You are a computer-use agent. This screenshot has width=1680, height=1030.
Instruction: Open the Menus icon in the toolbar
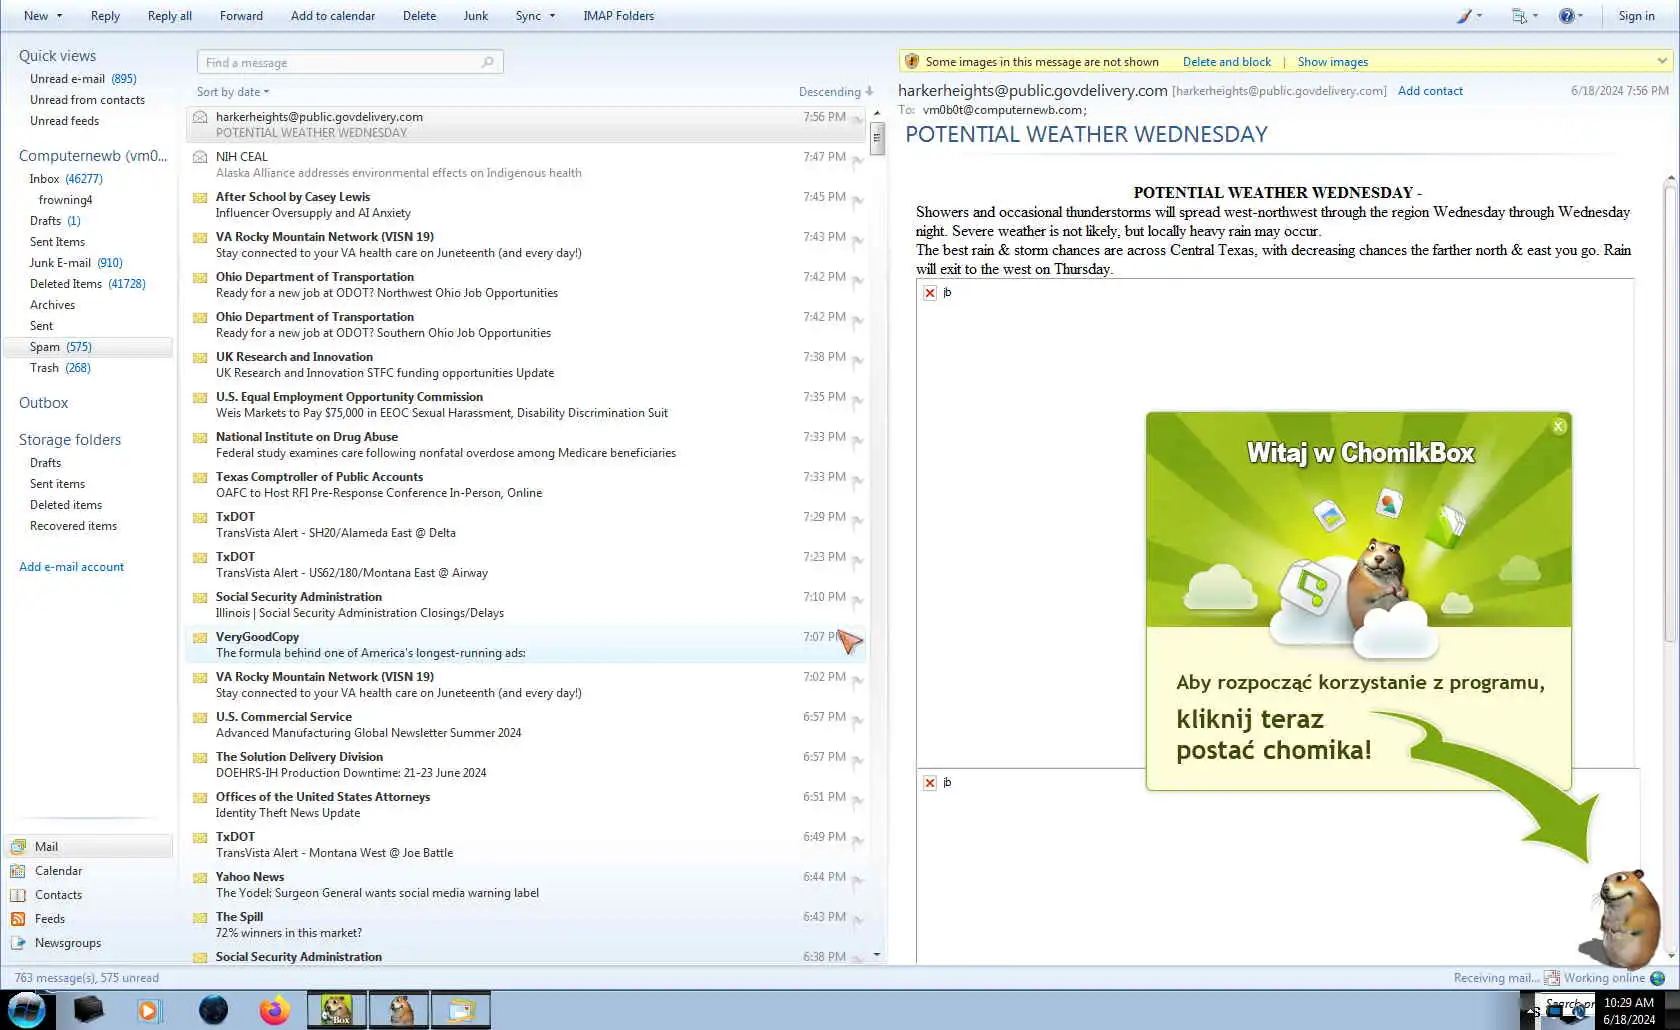1524,16
